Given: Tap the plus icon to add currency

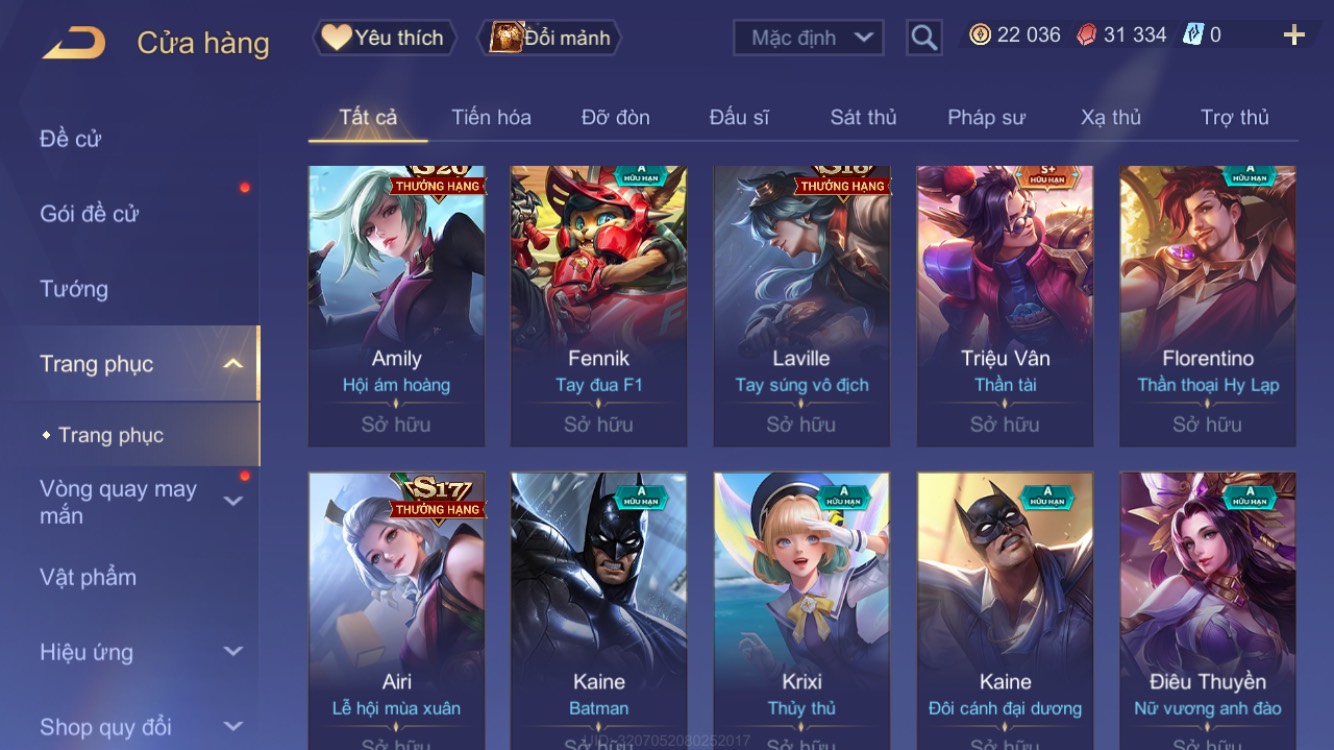Looking at the screenshot, I should pos(1294,35).
